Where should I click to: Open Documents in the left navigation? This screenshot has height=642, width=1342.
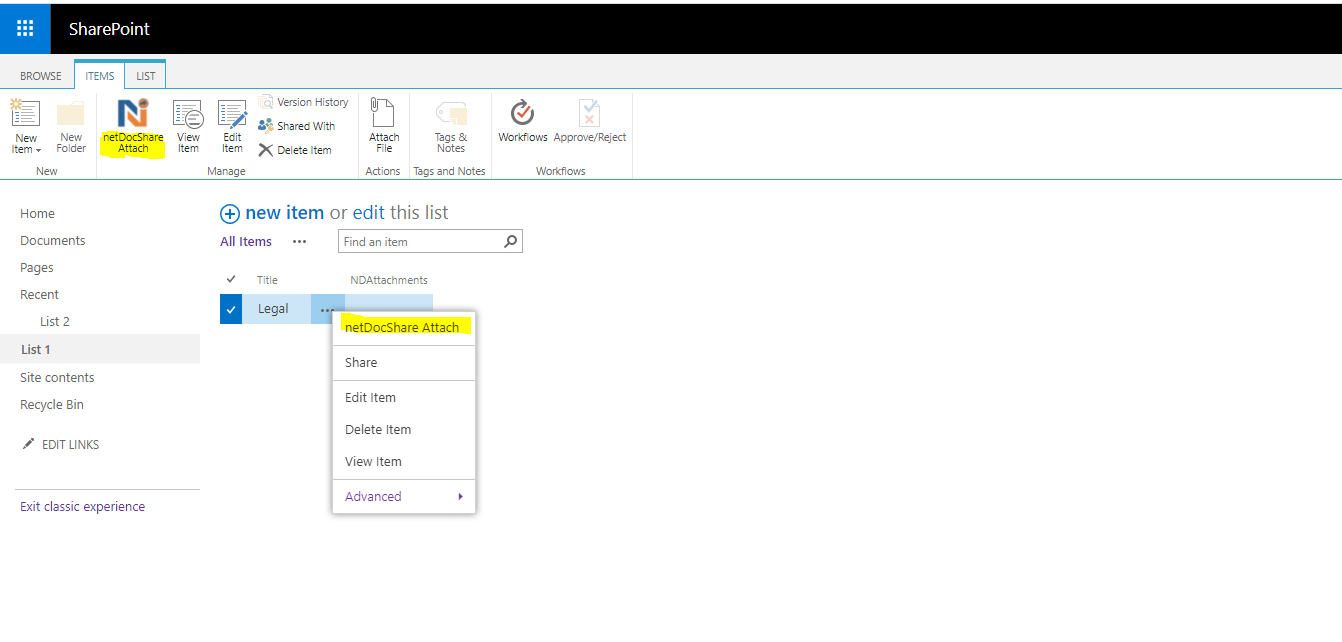point(53,240)
